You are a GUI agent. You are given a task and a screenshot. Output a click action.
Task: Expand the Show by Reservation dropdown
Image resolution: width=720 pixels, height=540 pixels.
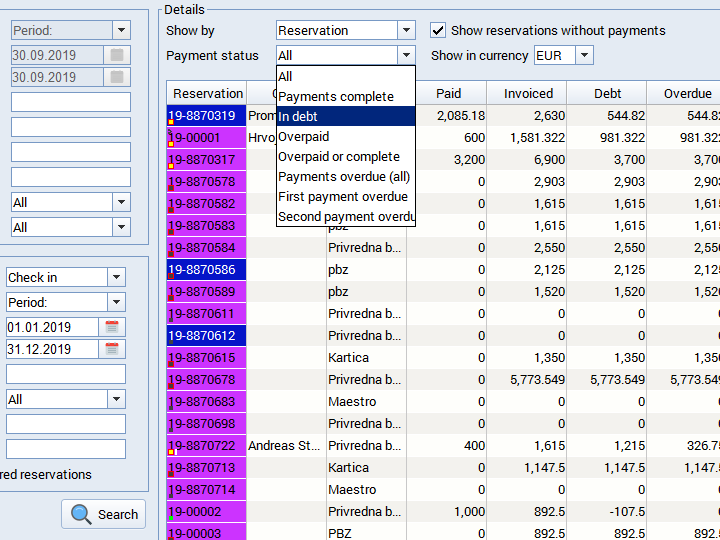405,31
